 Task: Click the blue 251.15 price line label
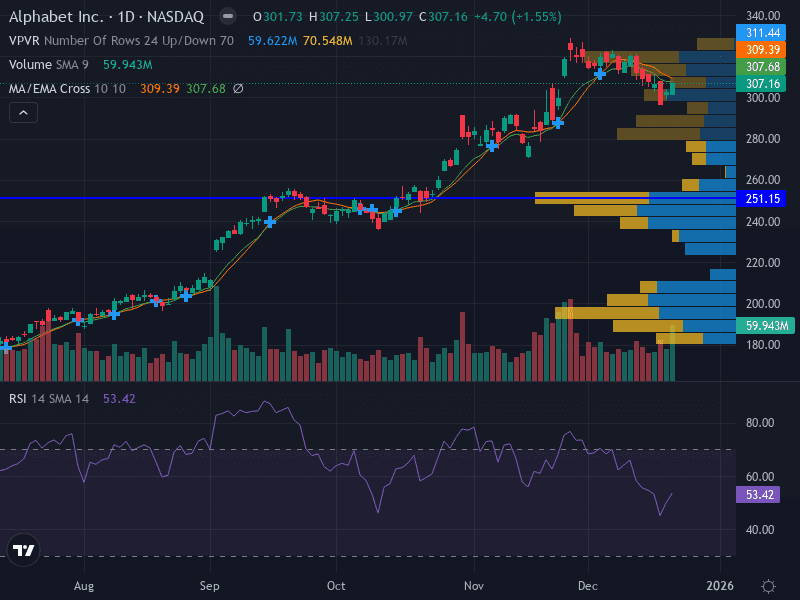[x=761, y=198]
